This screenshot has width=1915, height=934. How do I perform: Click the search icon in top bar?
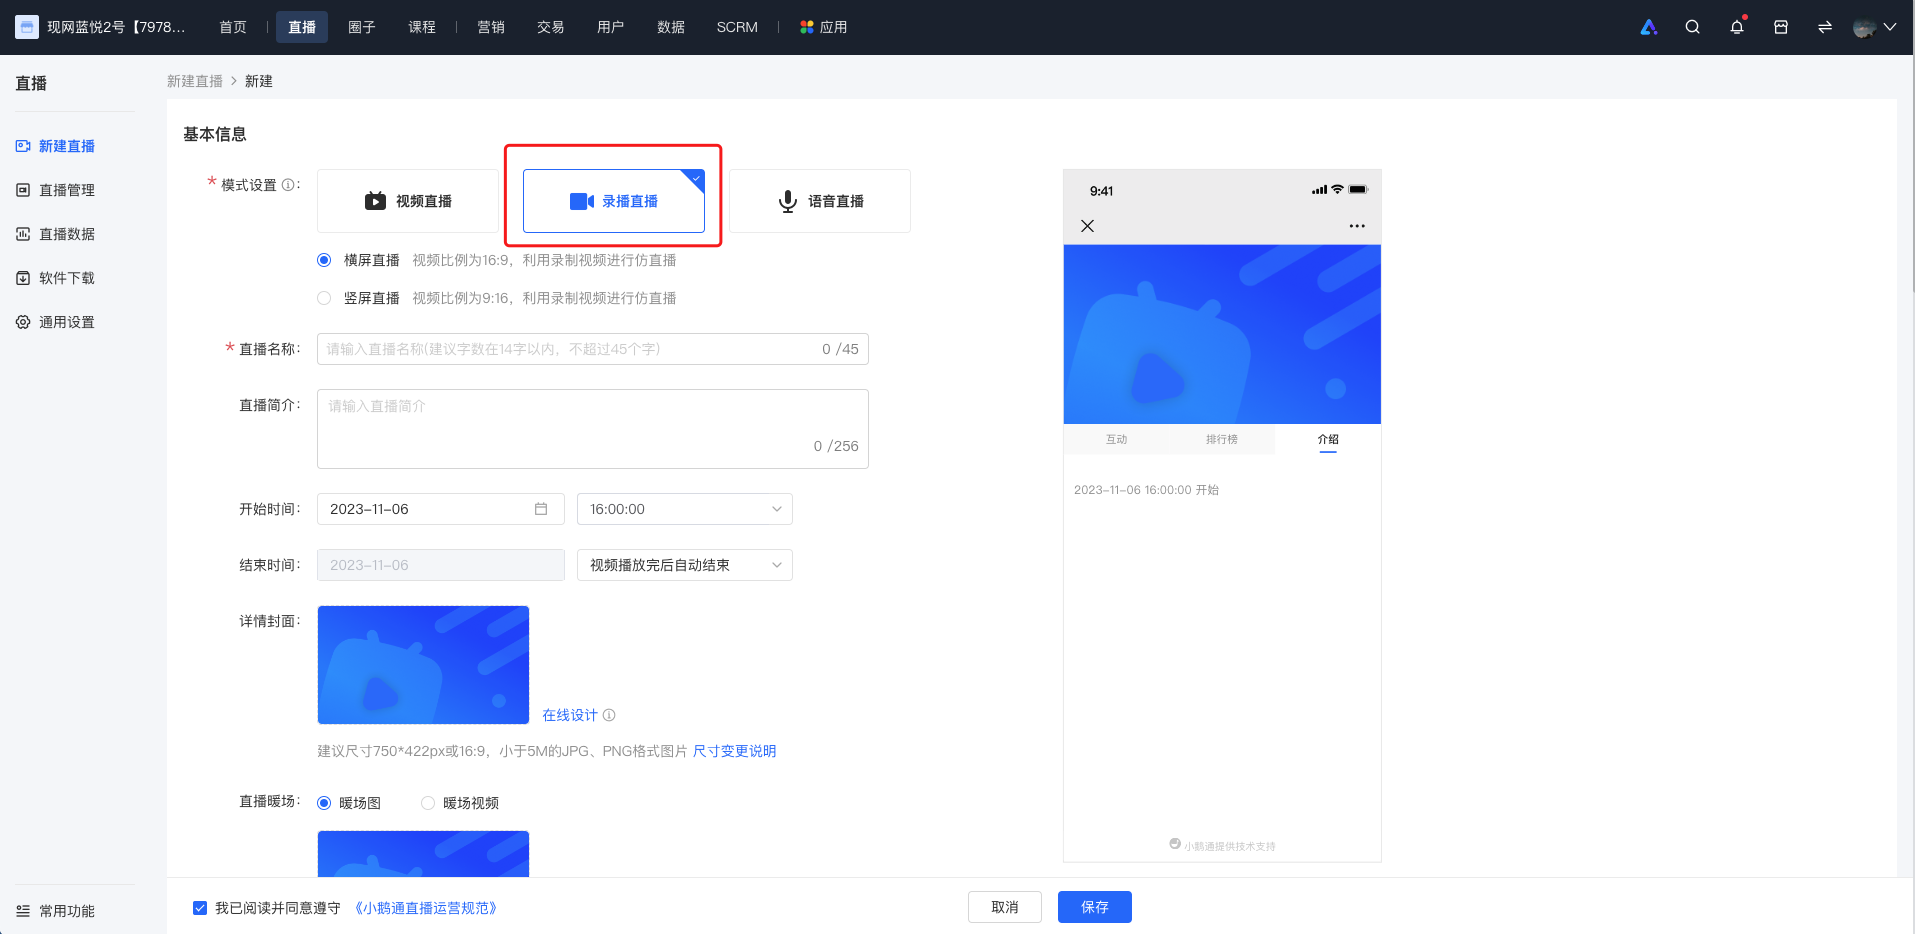pos(1692,27)
